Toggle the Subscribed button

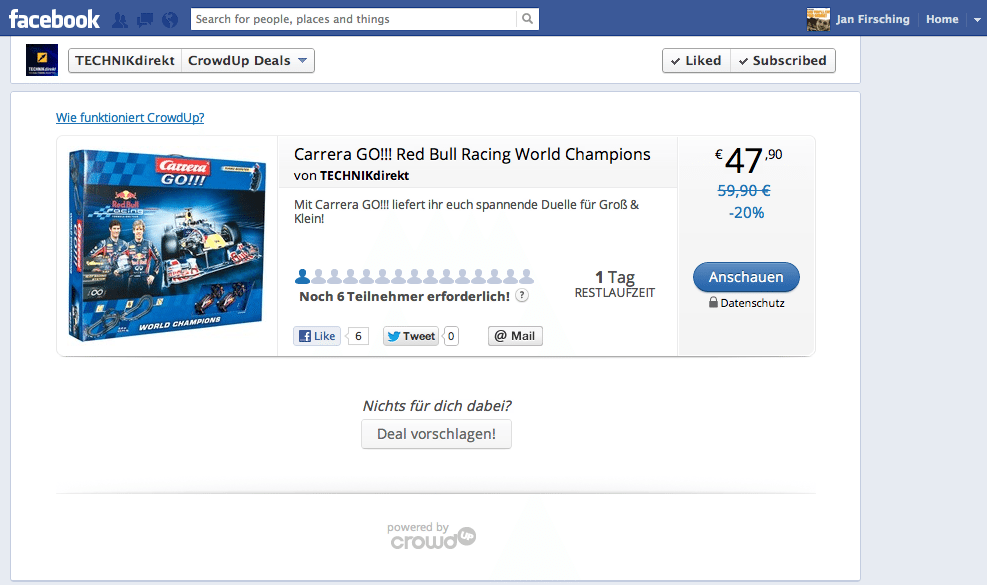click(782, 60)
